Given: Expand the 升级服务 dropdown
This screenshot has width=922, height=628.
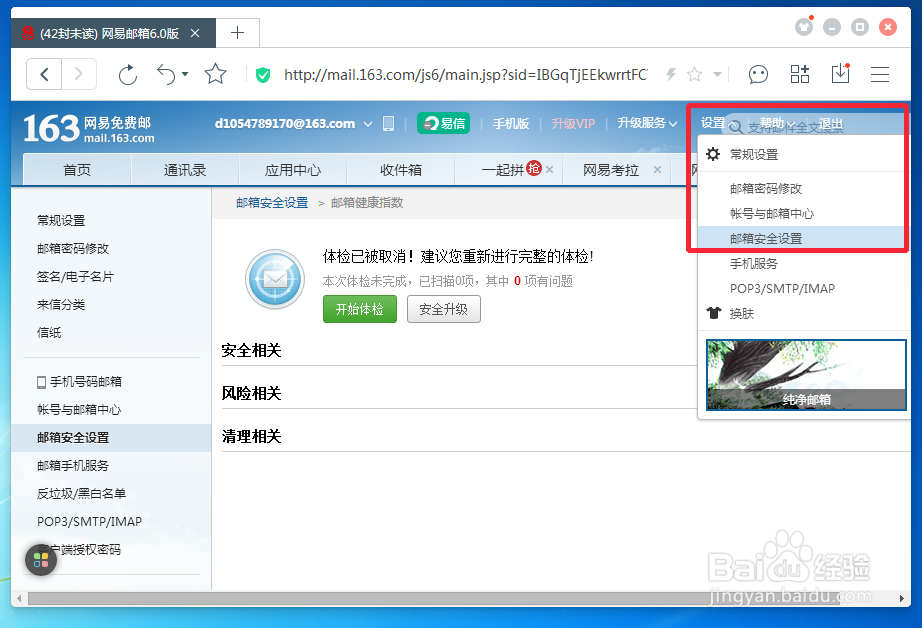Looking at the screenshot, I should [x=647, y=123].
